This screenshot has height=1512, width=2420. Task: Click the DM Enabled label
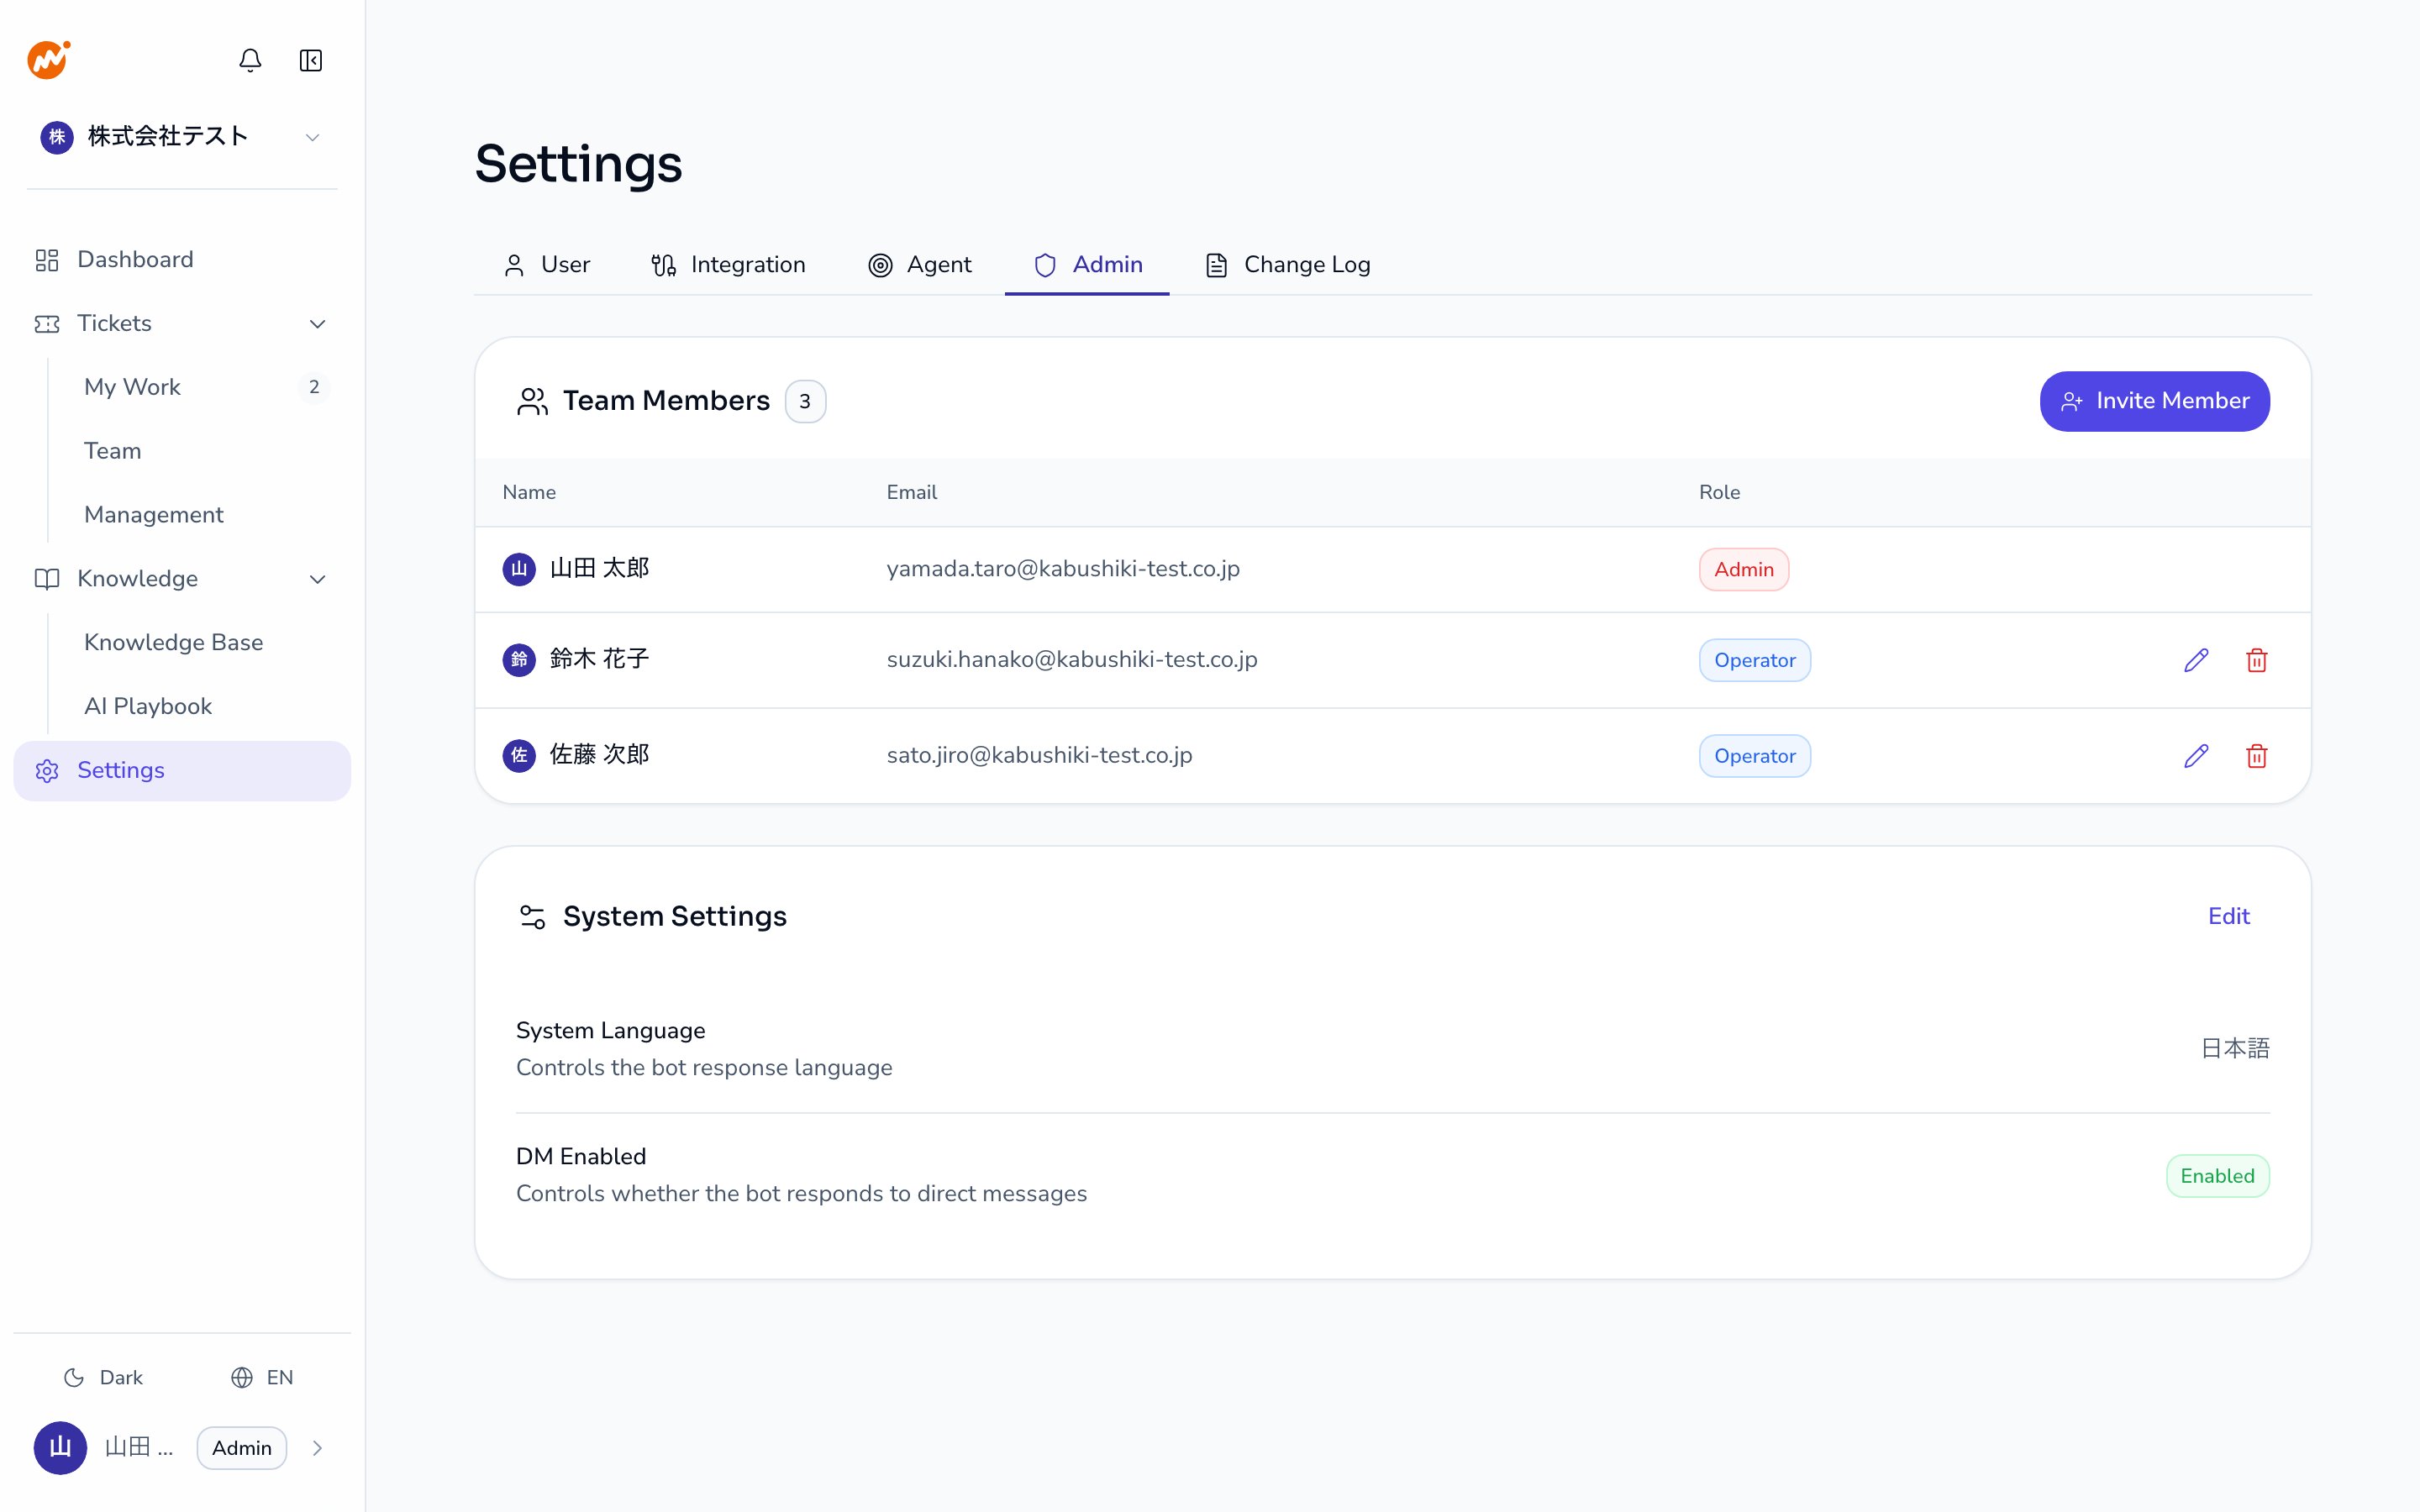click(581, 1156)
